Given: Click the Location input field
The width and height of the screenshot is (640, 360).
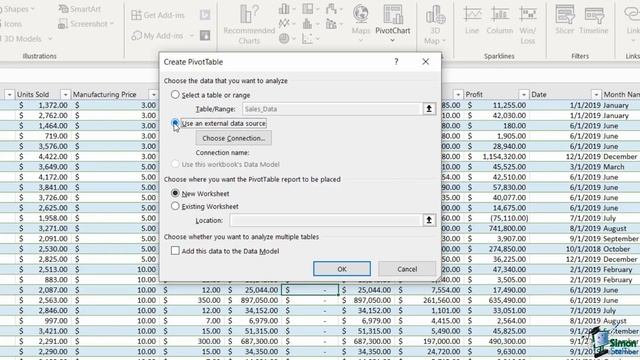Looking at the screenshot, I should pyautogui.click(x=325, y=220).
